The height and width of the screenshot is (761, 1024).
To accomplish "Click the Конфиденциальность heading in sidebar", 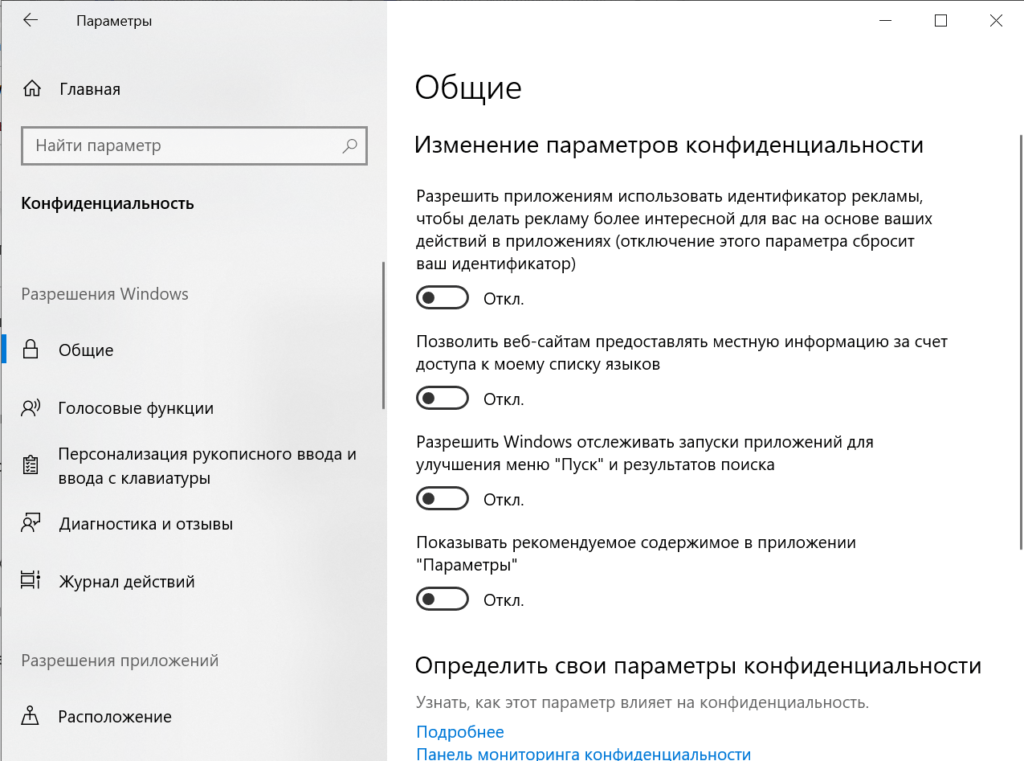I will 107,203.
